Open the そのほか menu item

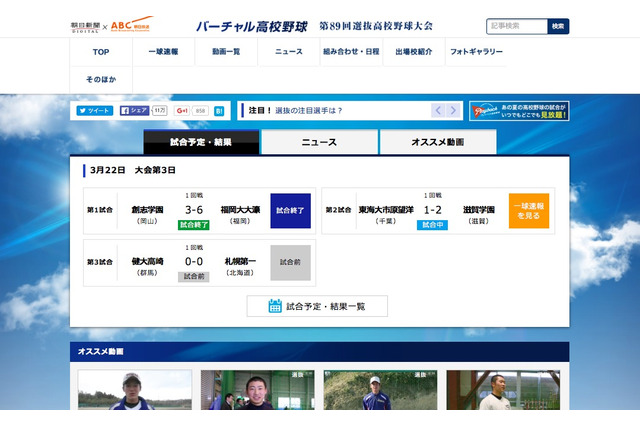click(x=101, y=80)
